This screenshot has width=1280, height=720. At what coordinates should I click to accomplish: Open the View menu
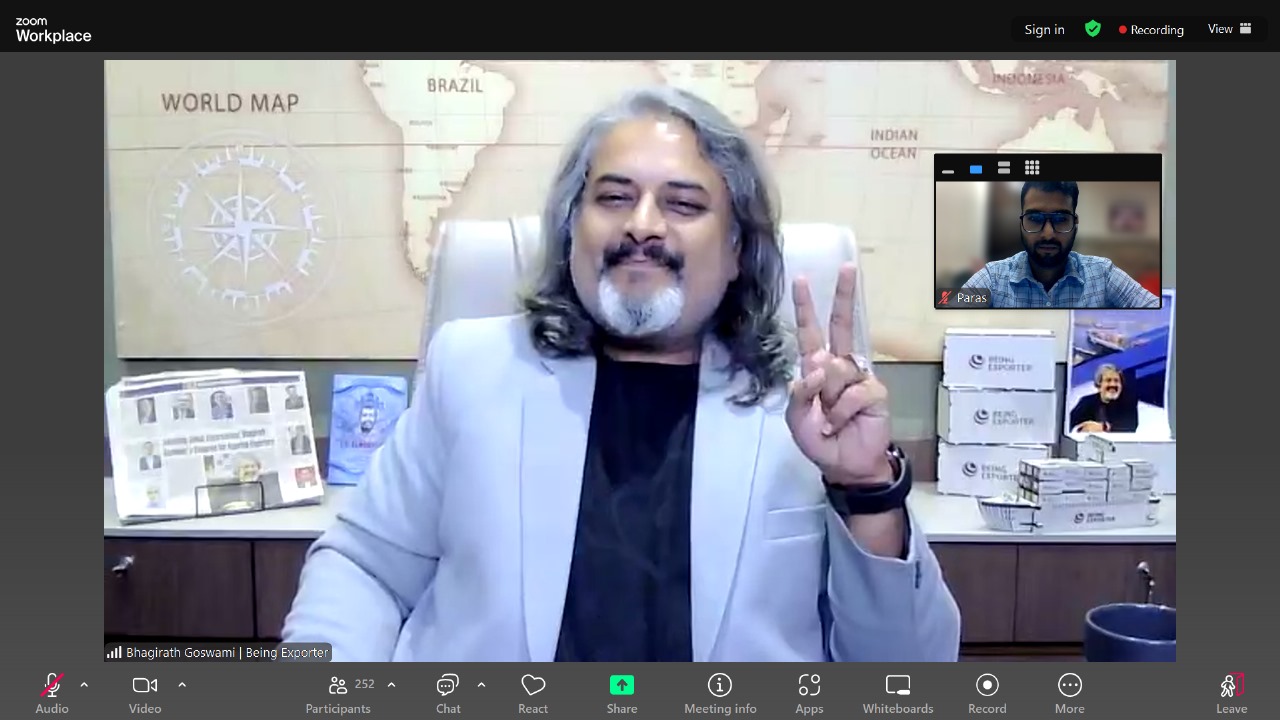coord(1230,29)
